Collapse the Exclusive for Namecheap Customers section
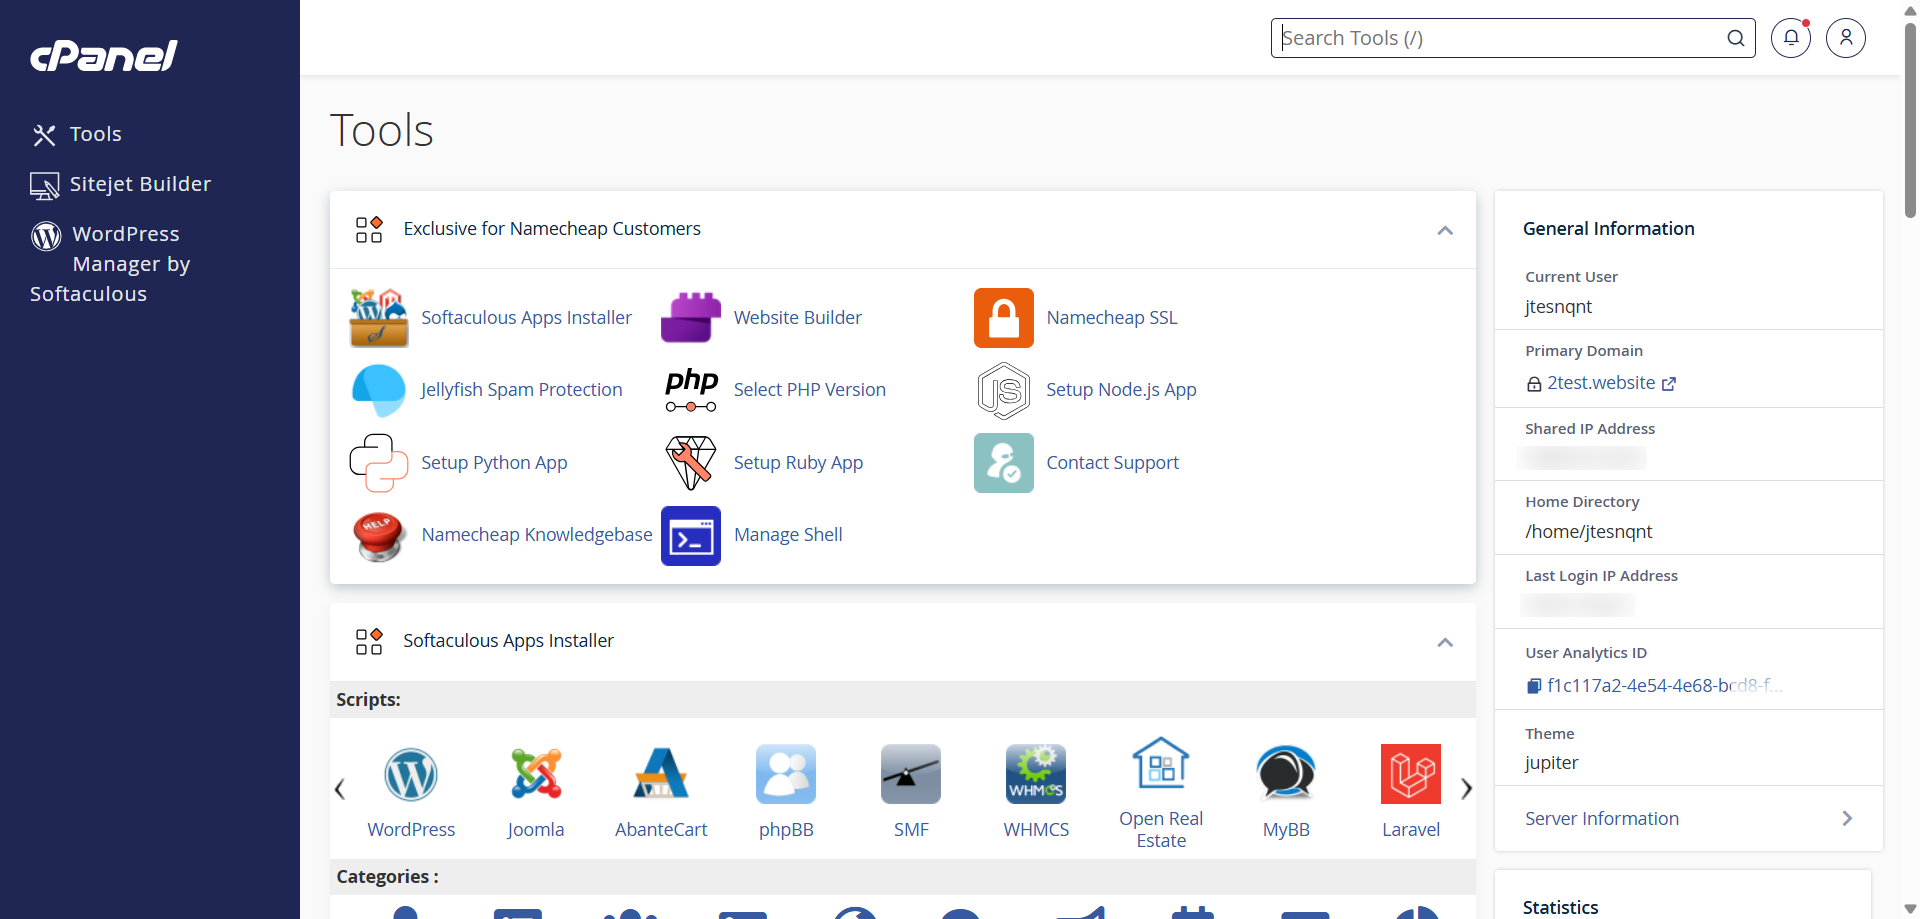Screen dimensions: 1920x919 coord(1445,230)
